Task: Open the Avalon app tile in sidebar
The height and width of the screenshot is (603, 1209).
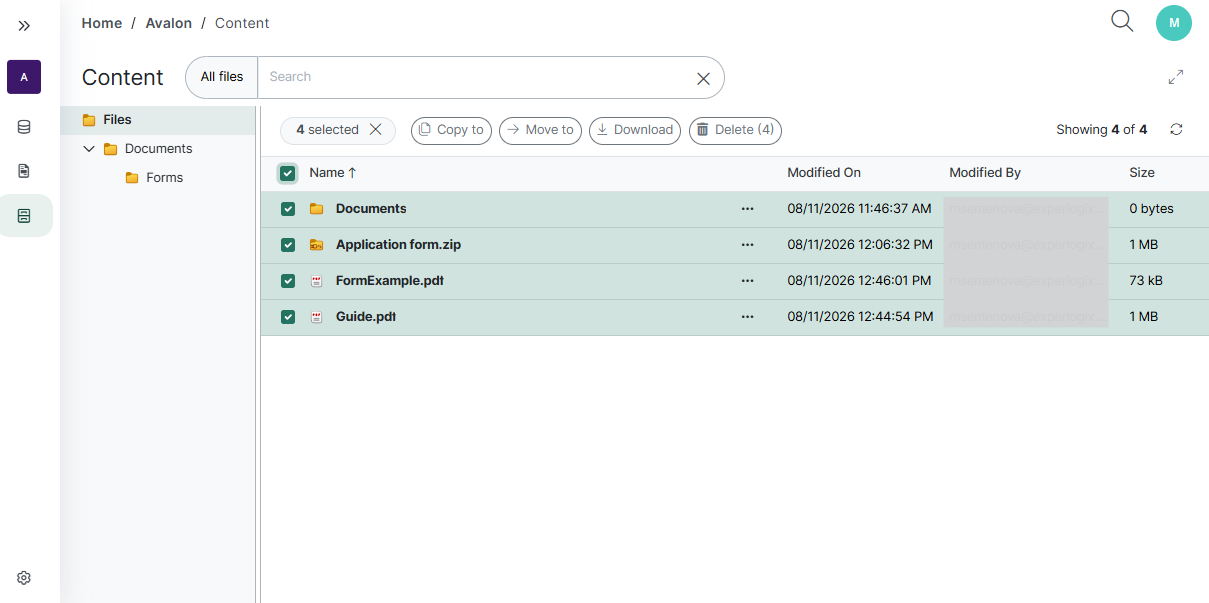Action: [24, 77]
